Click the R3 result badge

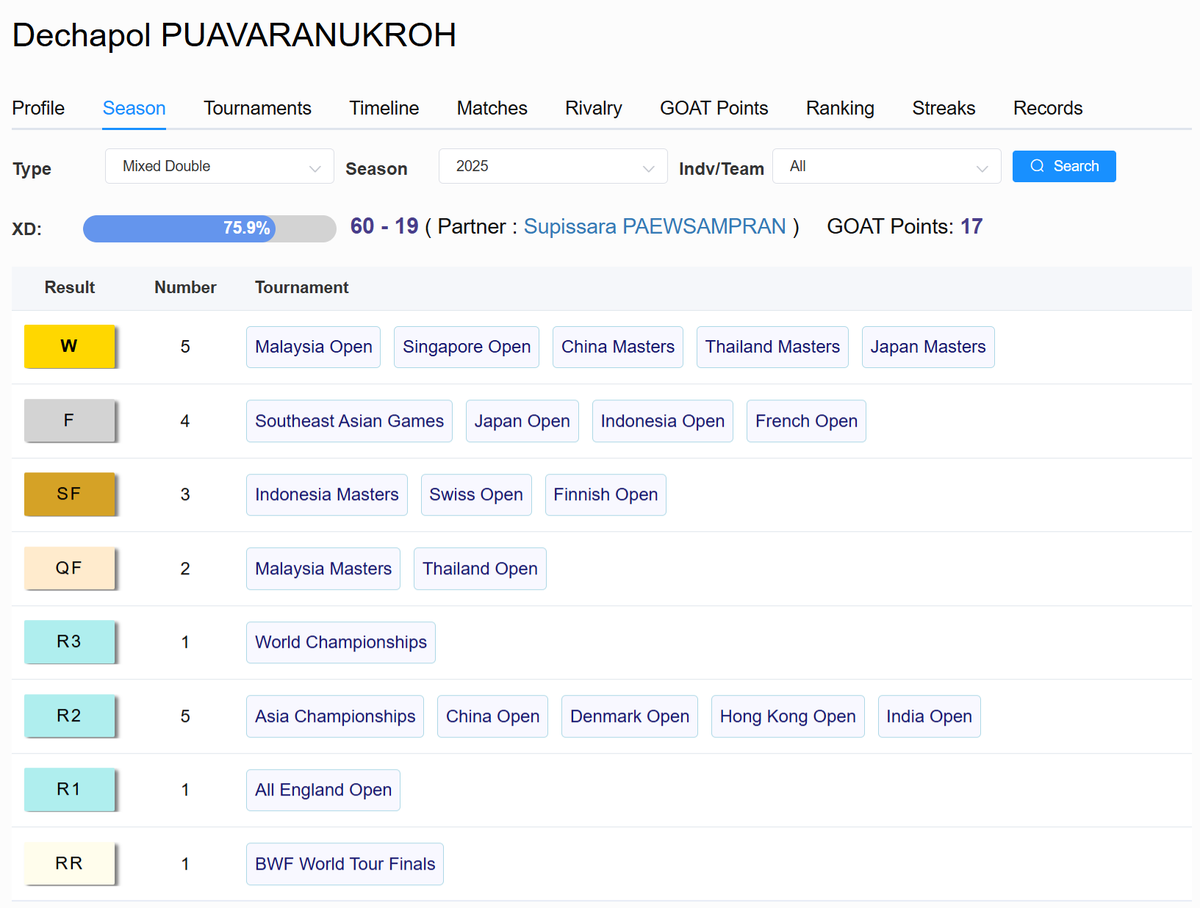tap(69, 642)
